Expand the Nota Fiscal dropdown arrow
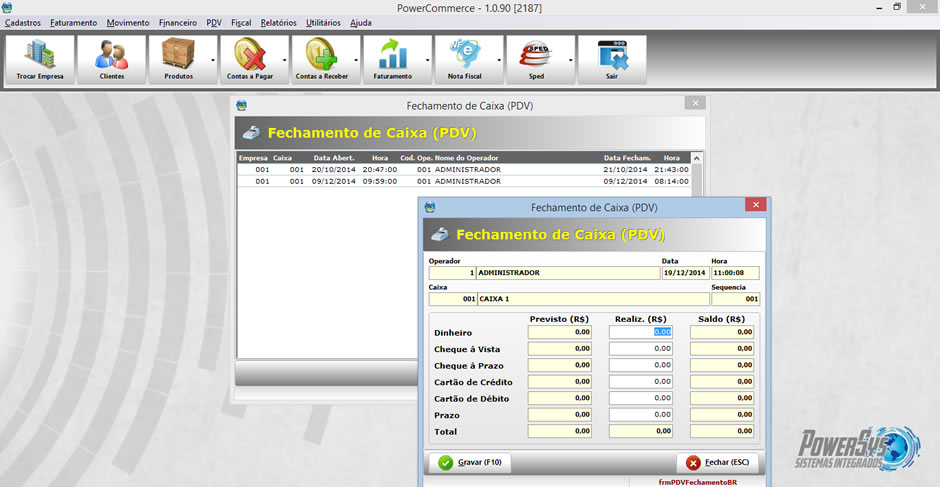Screen dimensions: 940x487 [499, 60]
